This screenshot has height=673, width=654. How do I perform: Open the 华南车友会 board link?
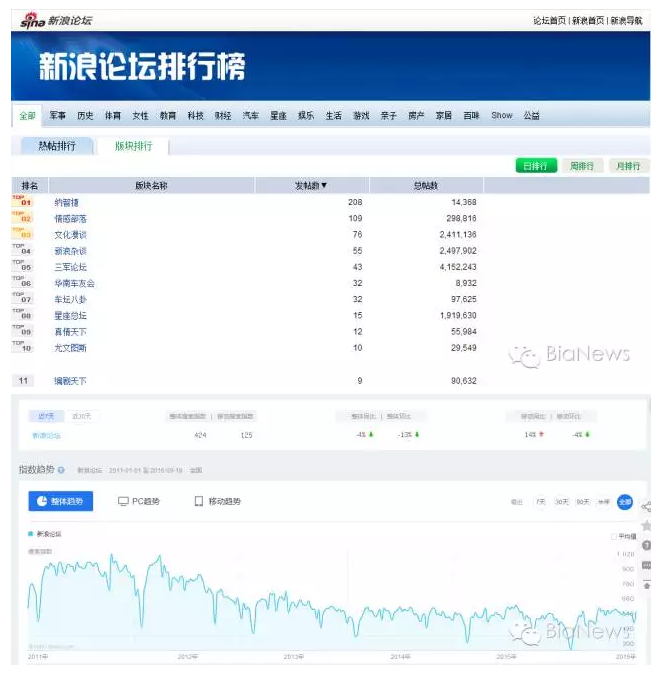point(74,283)
